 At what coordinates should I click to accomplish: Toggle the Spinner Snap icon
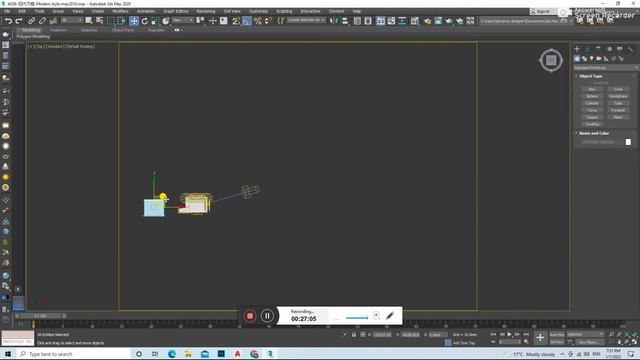click(268, 21)
